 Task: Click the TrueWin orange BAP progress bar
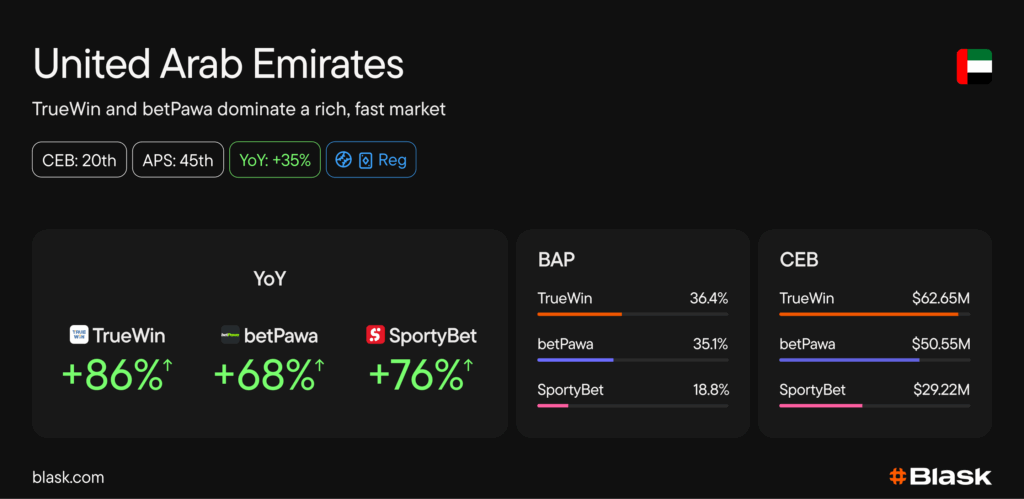pyautogui.click(x=580, y=314)
